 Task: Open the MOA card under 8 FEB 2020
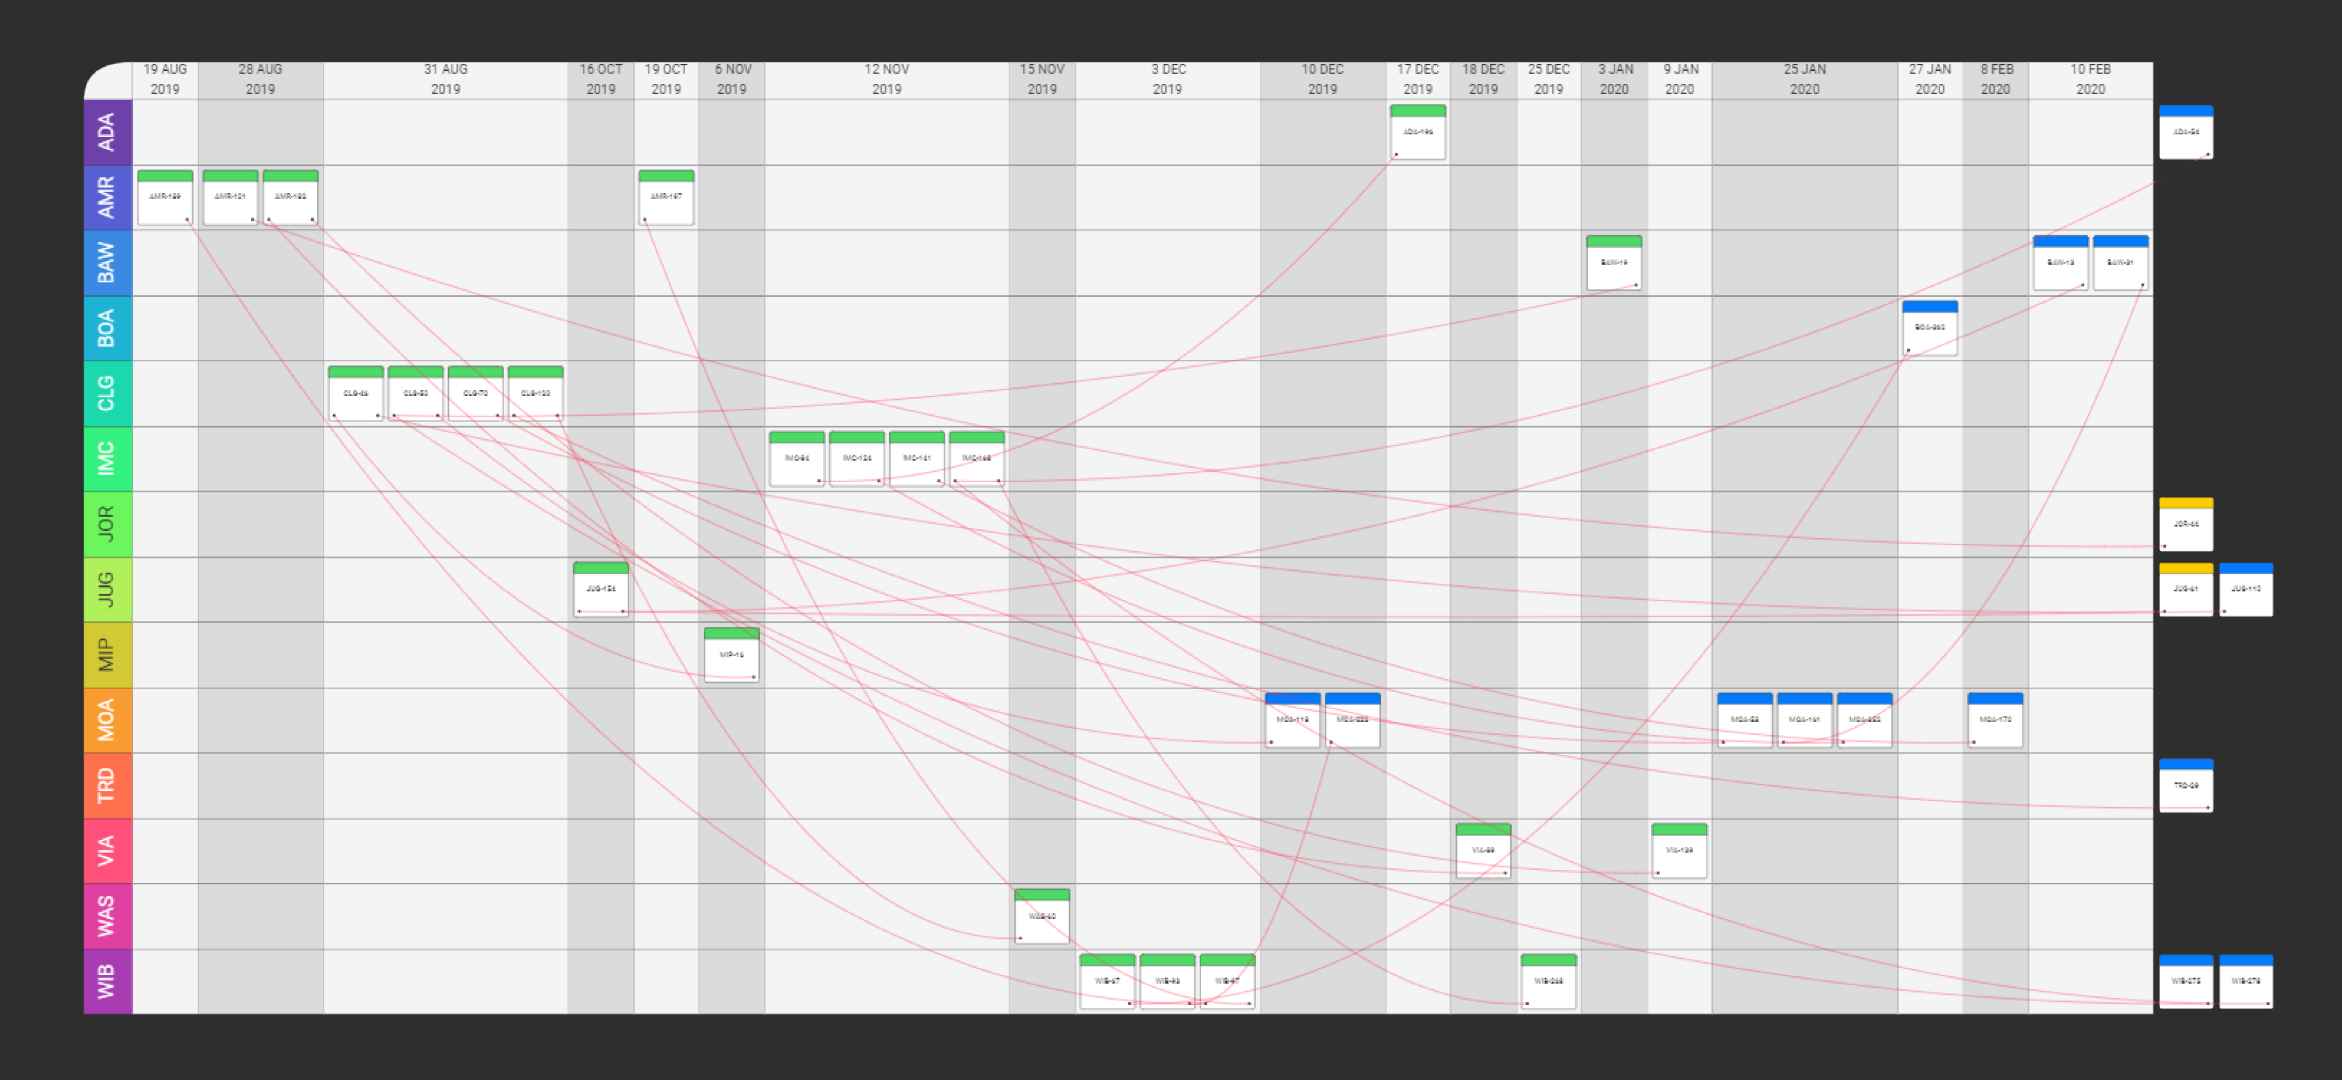[x=1995, y=720]
